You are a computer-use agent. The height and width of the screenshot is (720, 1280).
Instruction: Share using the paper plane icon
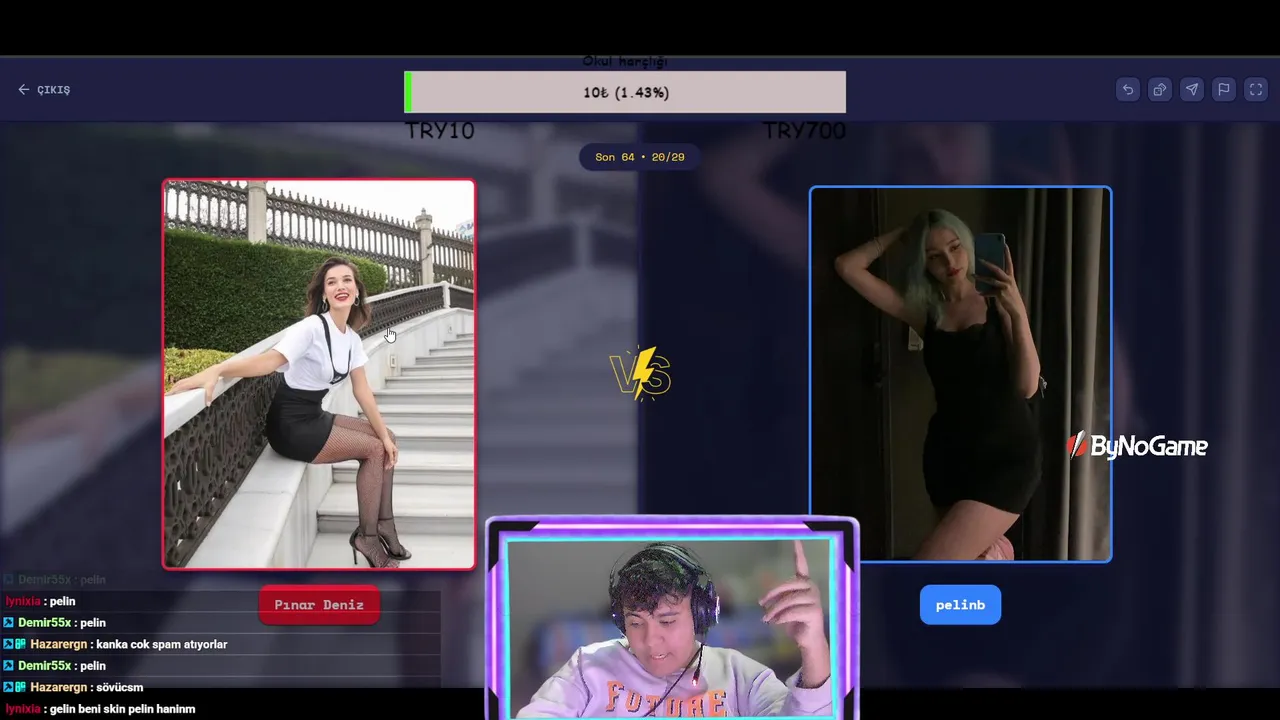click(1192, 90)
